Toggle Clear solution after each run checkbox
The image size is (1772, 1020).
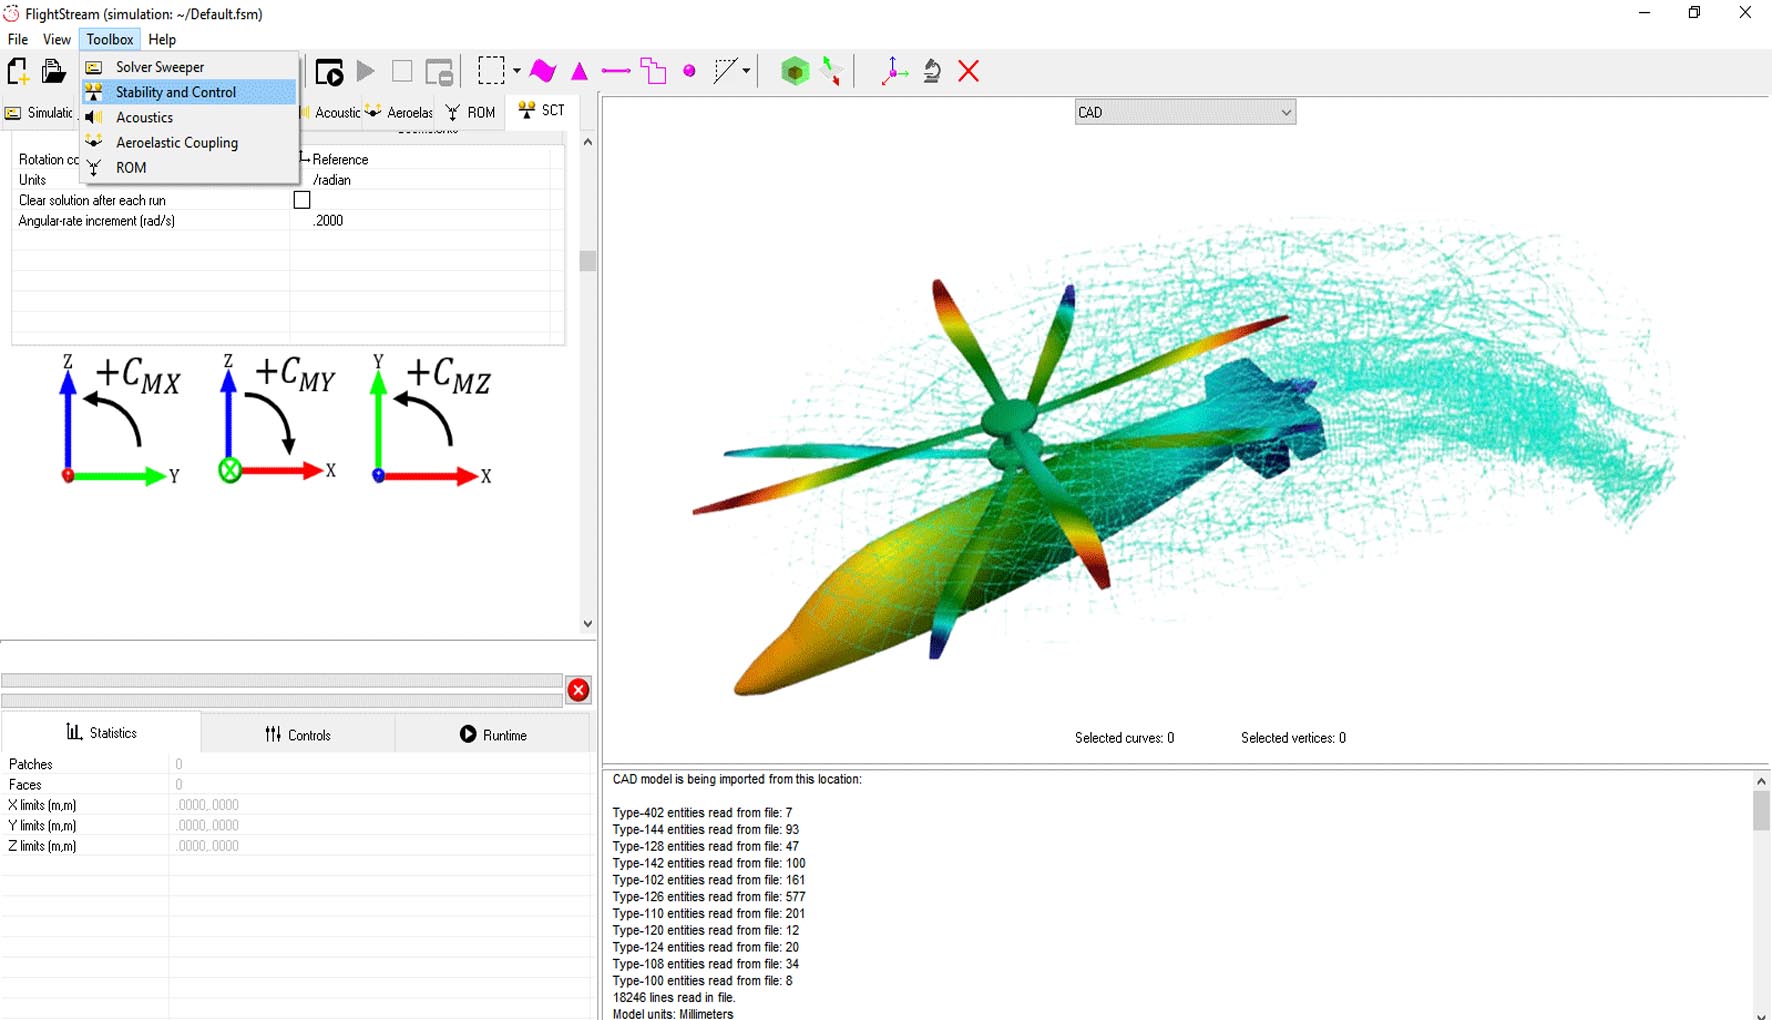tap(302, 200)
